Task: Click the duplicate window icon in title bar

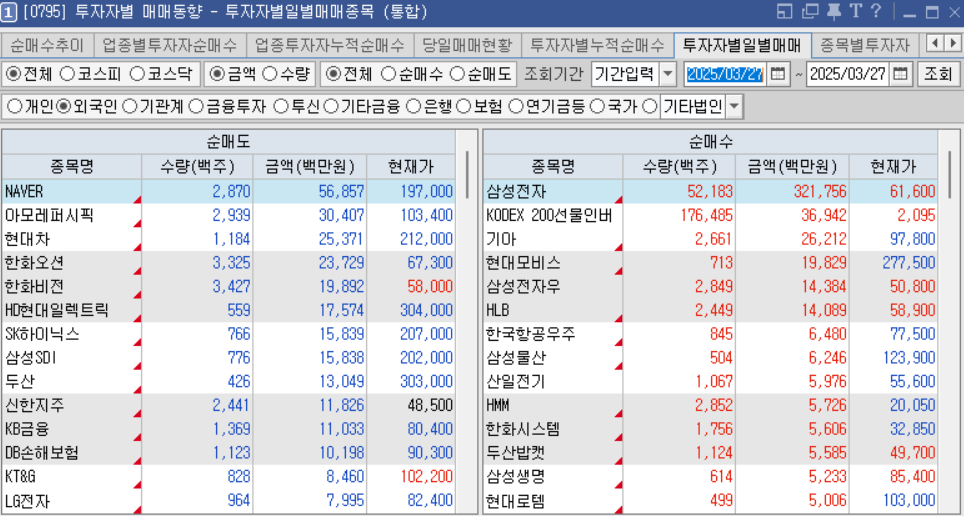Action: [812, 11]
